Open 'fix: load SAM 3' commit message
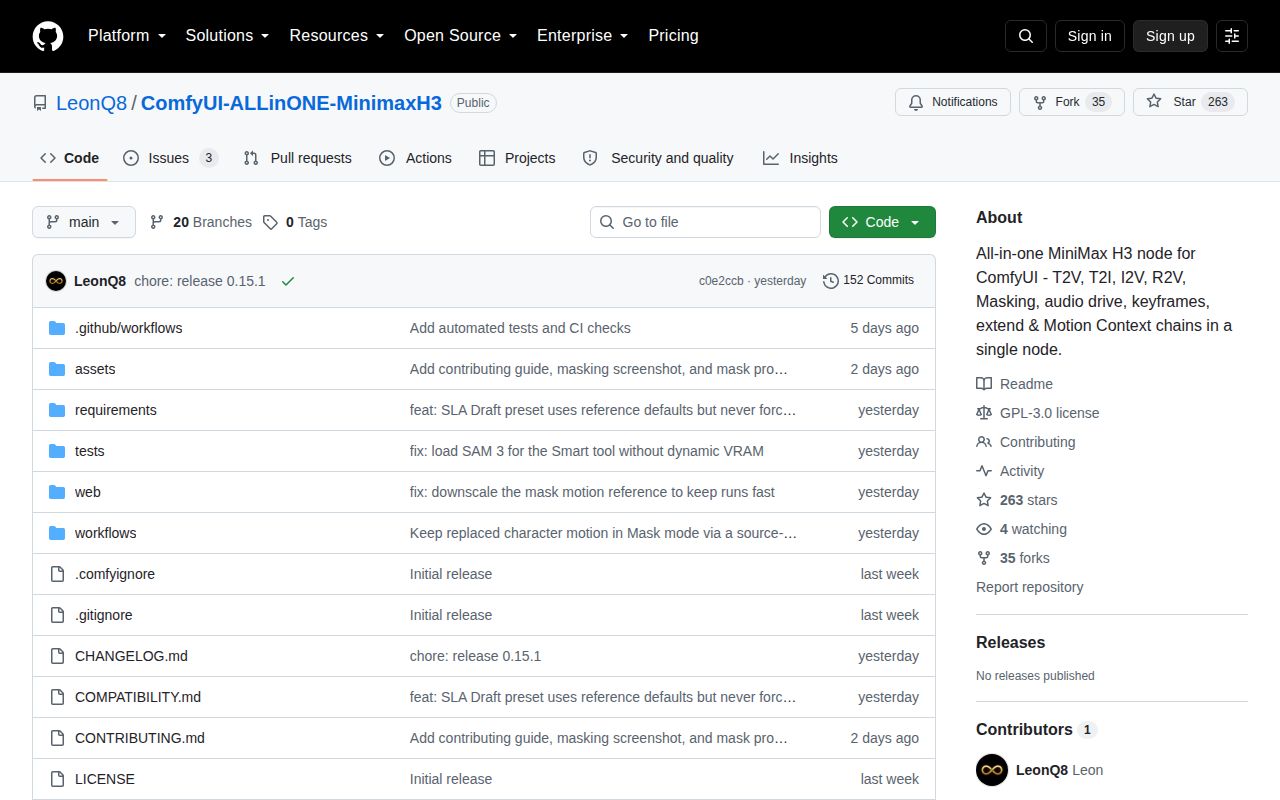 click(587, 451)
